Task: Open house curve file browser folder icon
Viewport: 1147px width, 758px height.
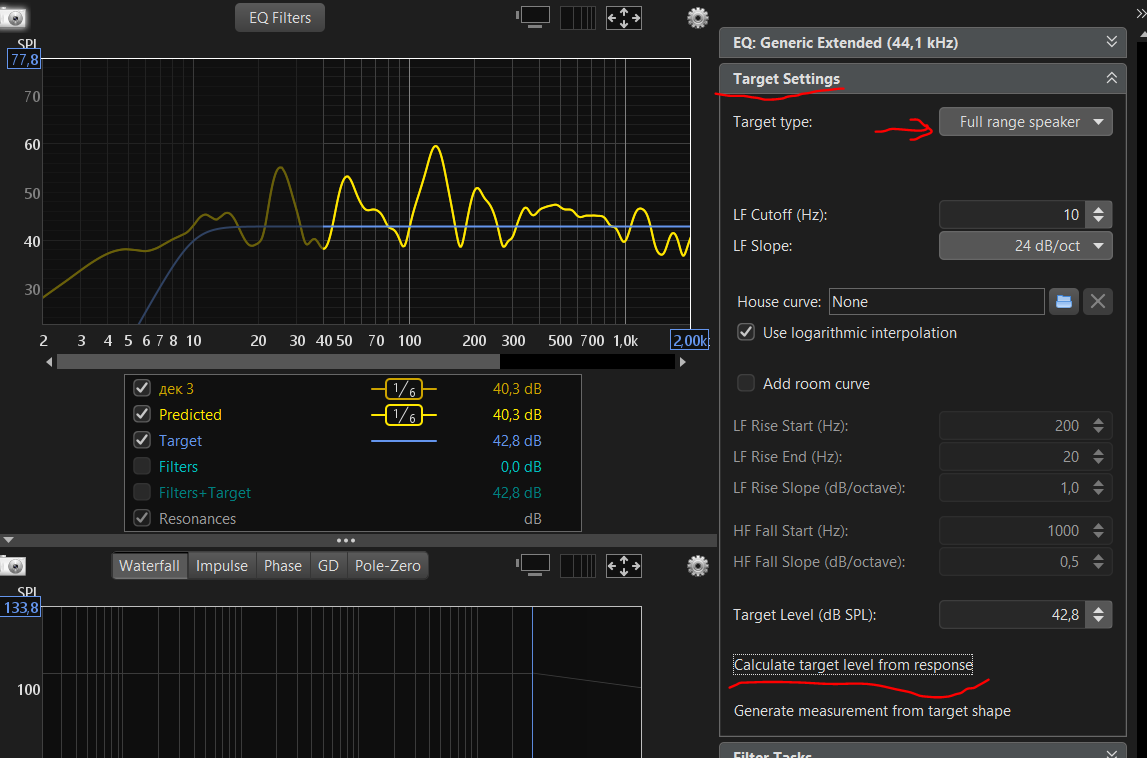Action: pos(1064,301)
